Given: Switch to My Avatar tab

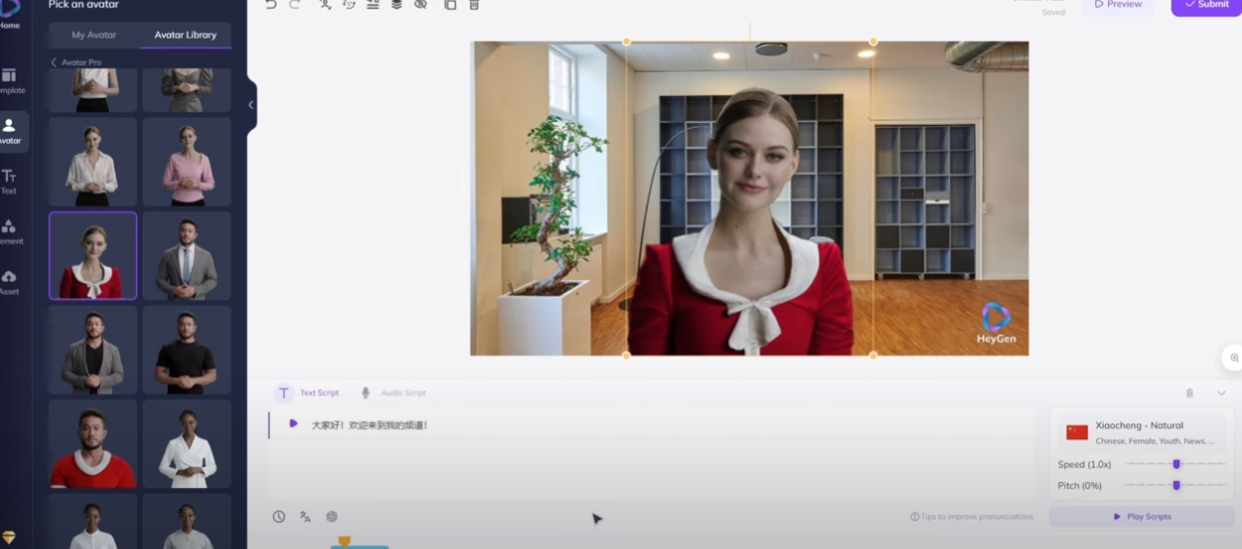Looking at the screenshot, I should (94, 35).
